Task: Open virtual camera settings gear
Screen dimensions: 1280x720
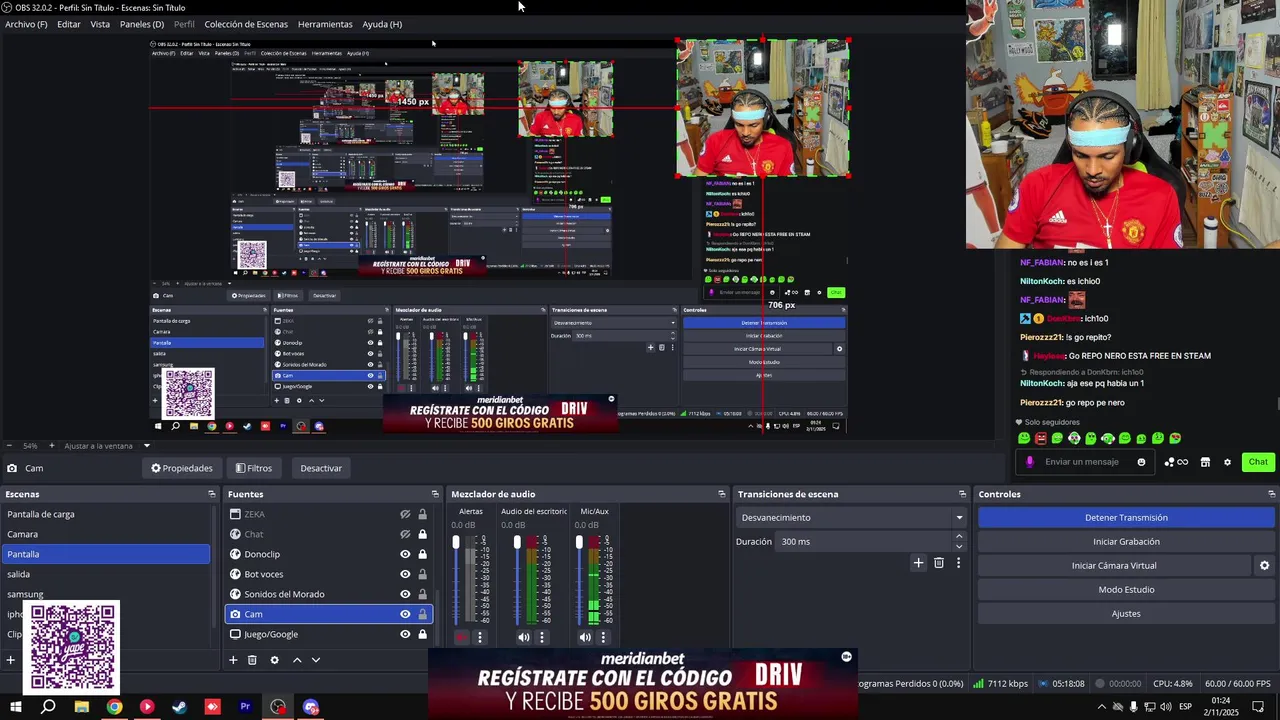Action: pos(1264,566)
